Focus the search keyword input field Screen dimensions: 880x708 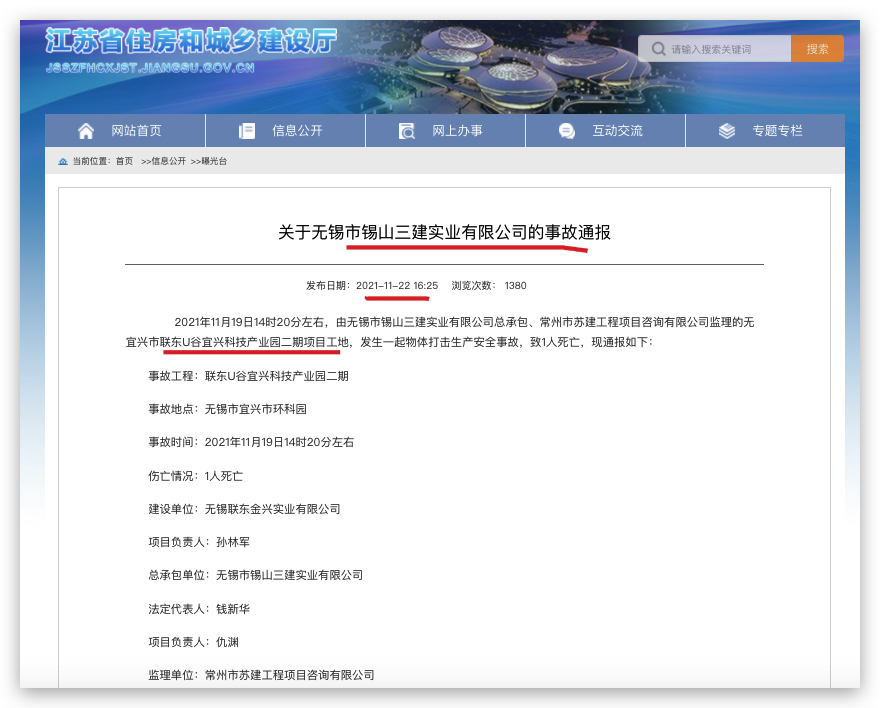click(726, 49)
